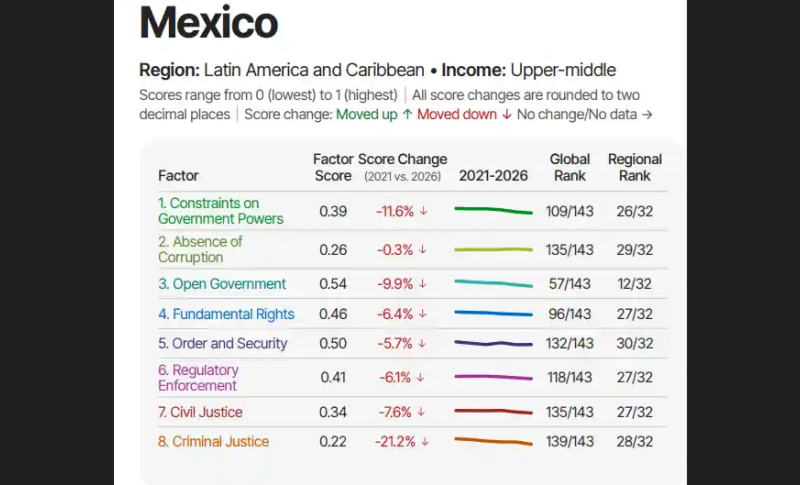The height and width of the screenshot is (485, 800).
Task: Select the Order and Security factor
Action: pos(222,343)
